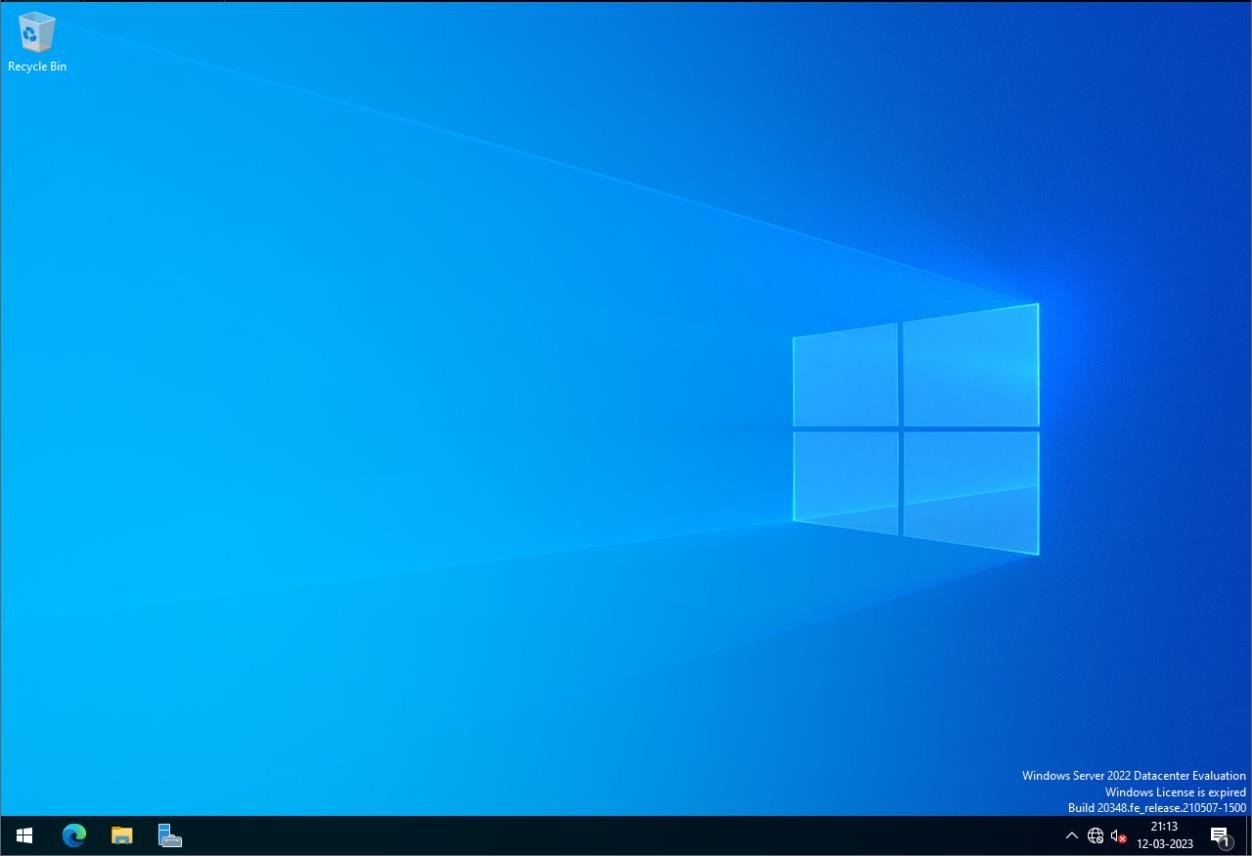Show hidden system tray icons

(1072, 836)
